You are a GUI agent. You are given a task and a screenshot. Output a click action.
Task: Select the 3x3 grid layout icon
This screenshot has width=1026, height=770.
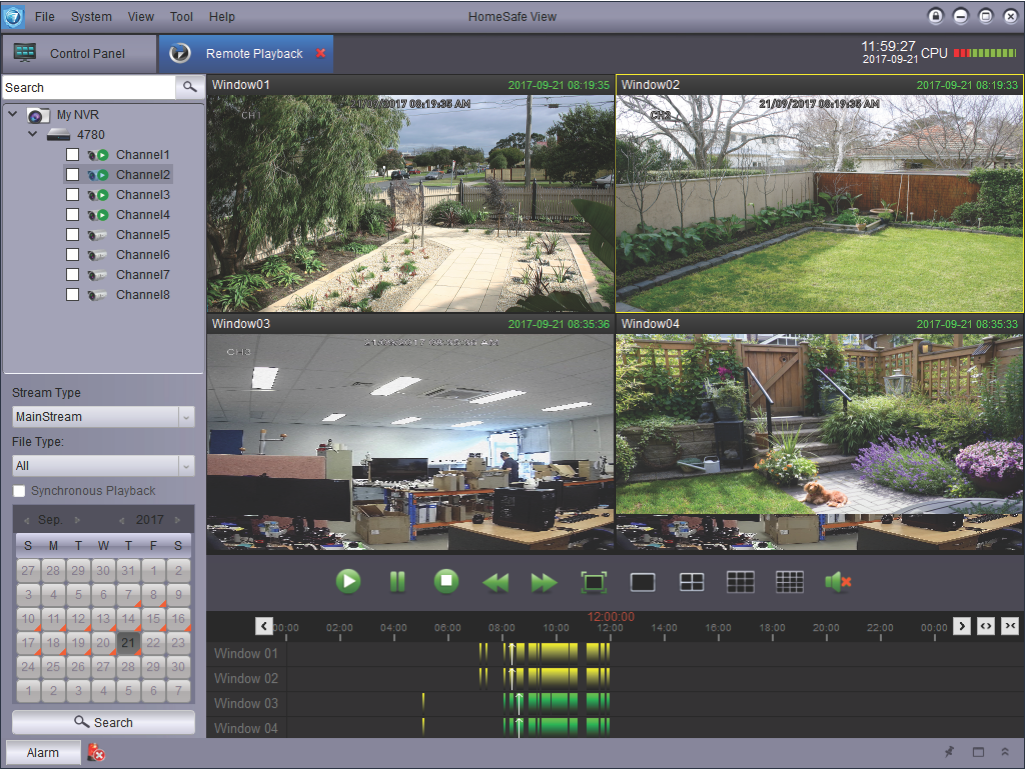point(740,582)
